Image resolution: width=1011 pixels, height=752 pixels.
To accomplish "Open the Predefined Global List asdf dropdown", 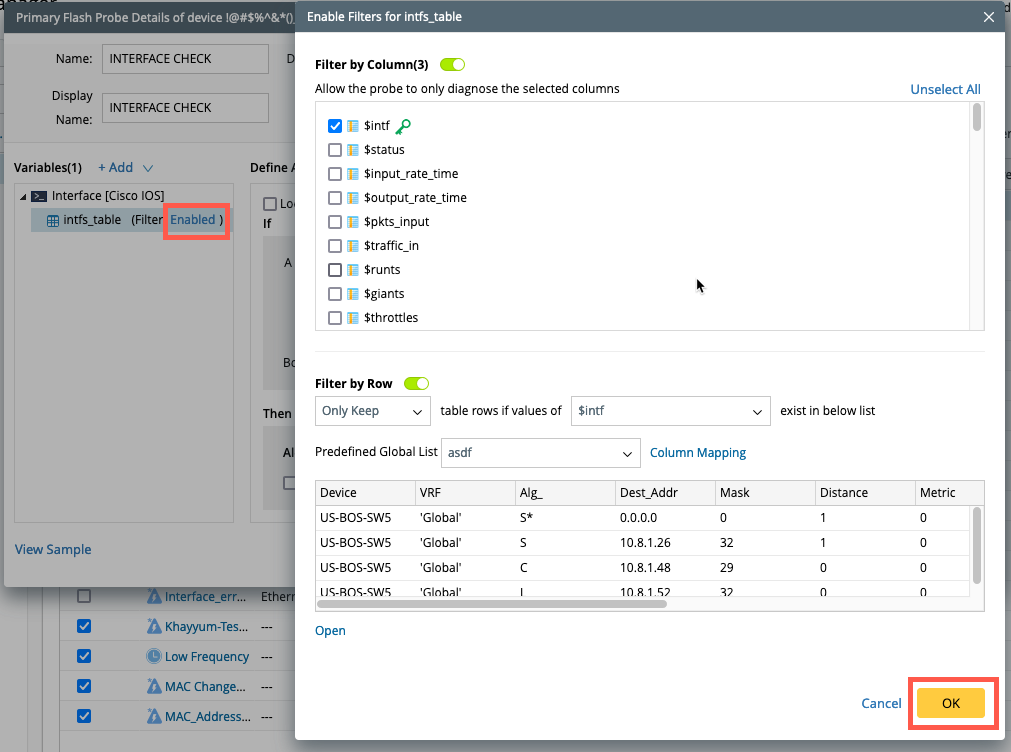I will click(540, 453).
